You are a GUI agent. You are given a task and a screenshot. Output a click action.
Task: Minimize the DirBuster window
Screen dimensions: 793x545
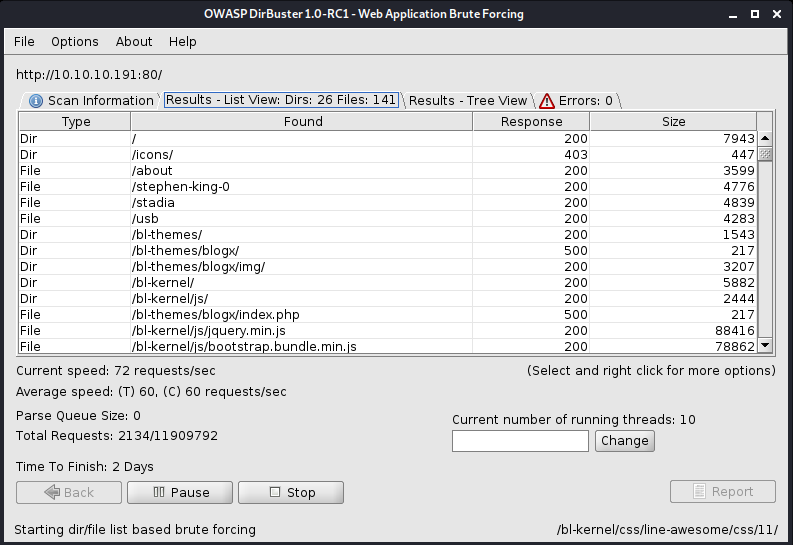click(733, 14)
